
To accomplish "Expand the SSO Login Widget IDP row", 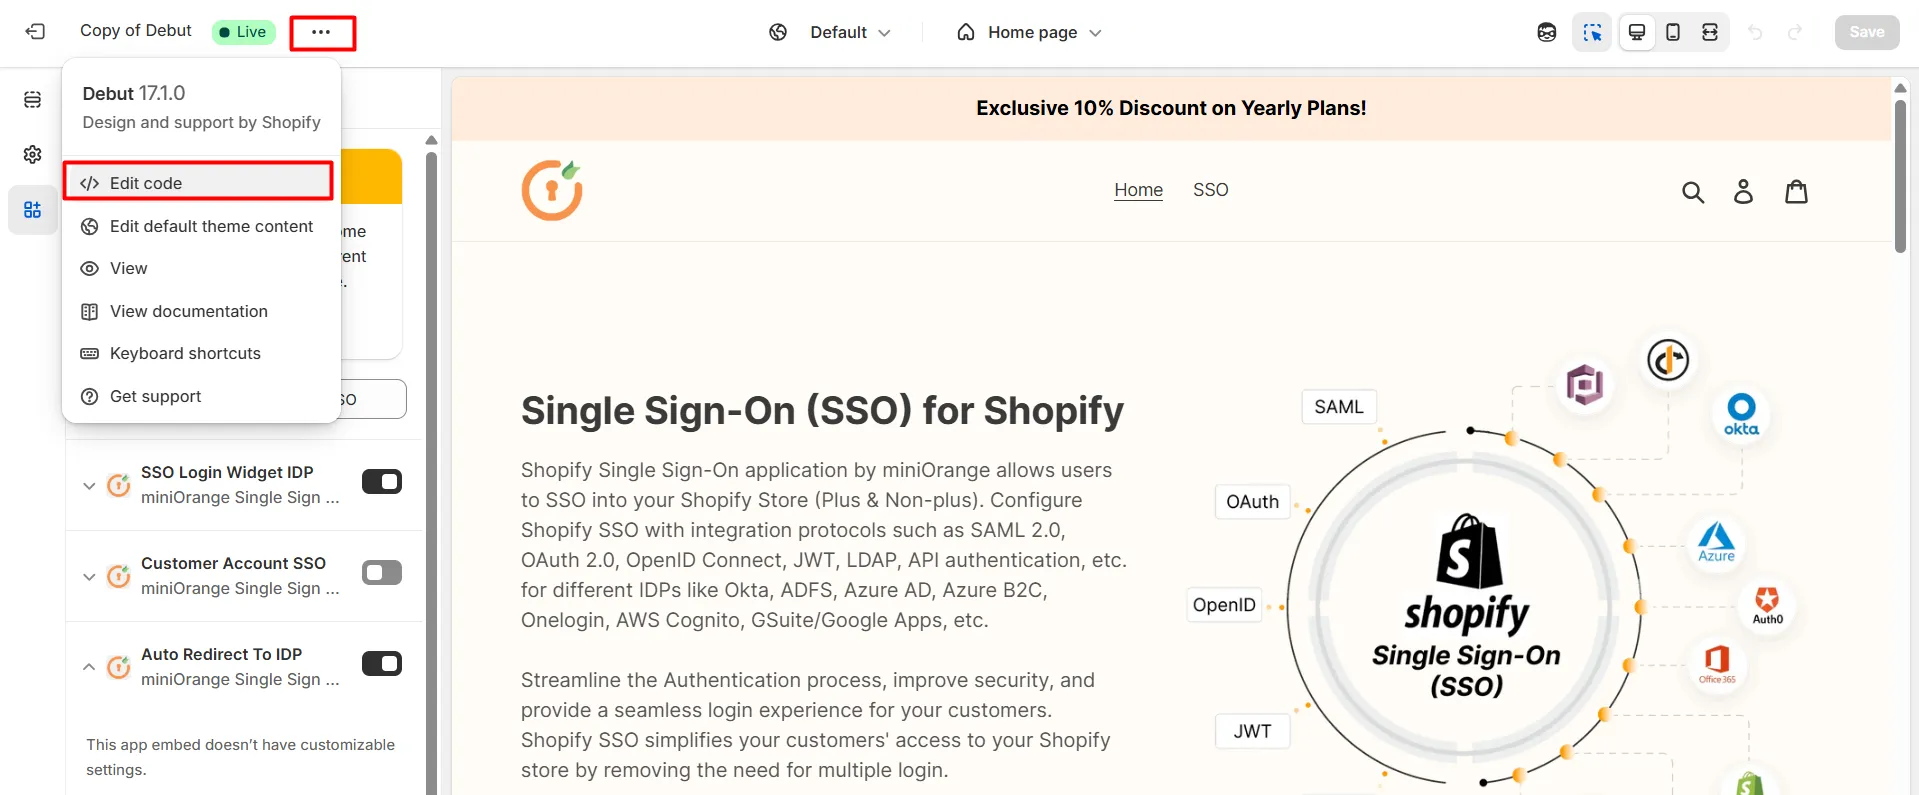I will tap(89, 486).
